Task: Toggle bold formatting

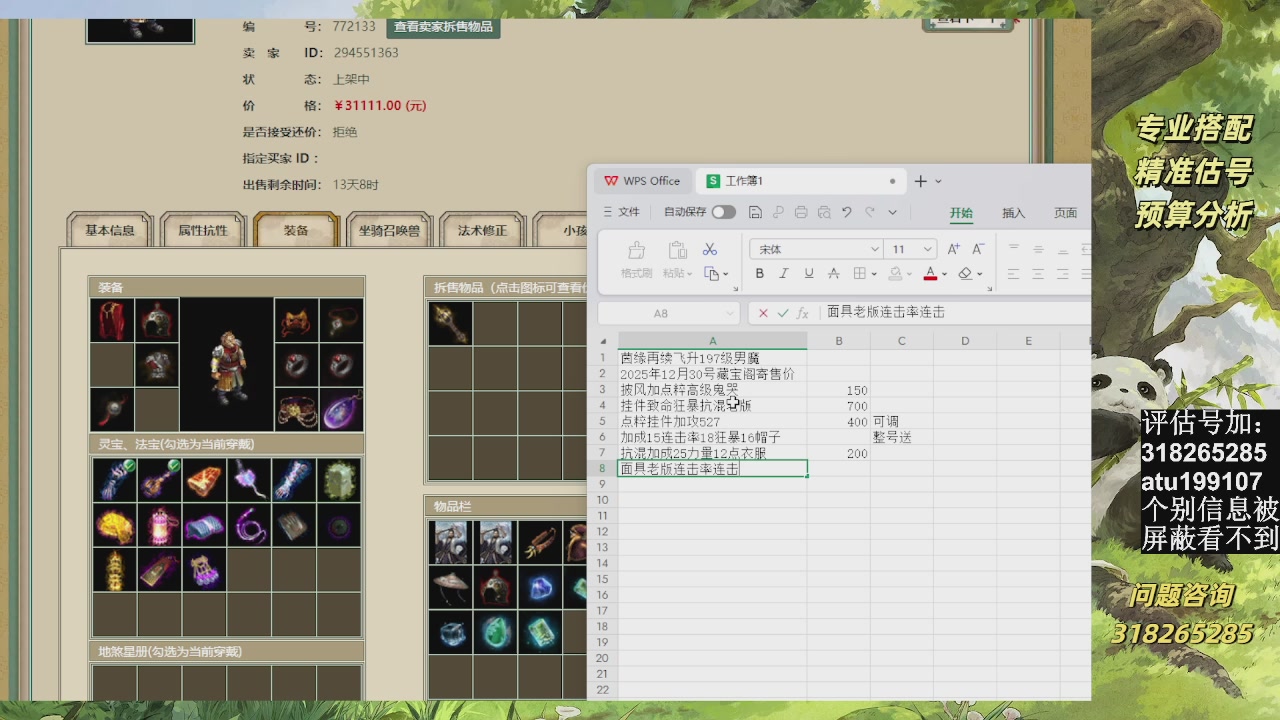Action: click(760, 273)
